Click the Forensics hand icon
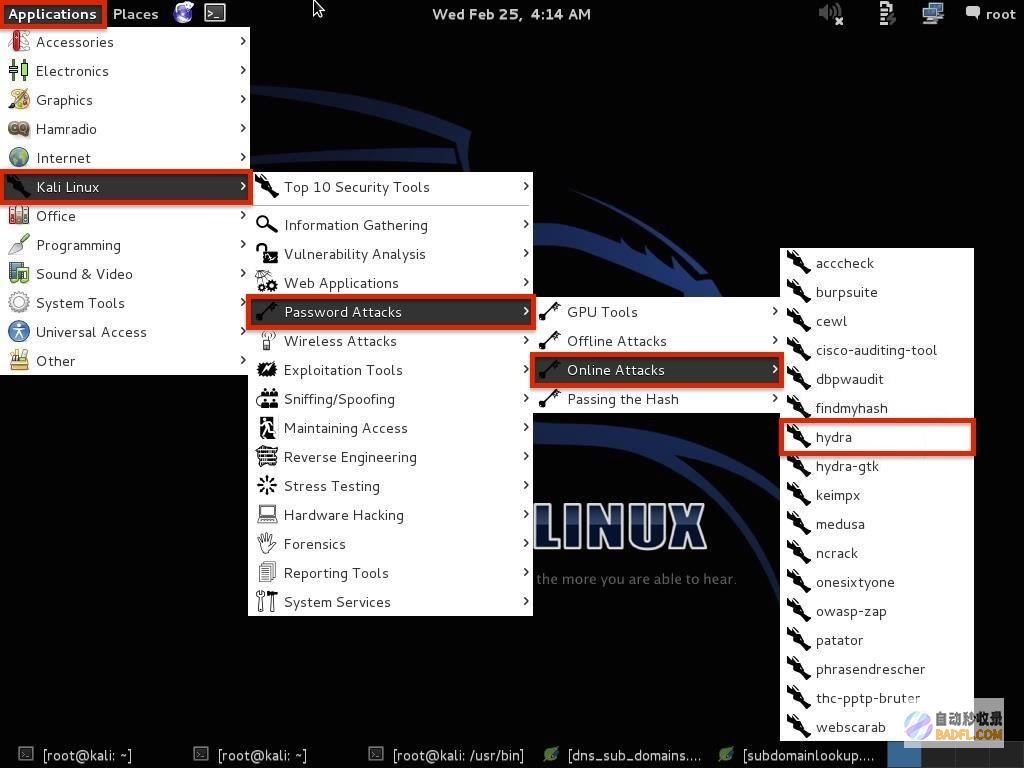1024x768 pixels. pyautogui.click(x=266, y=543)
